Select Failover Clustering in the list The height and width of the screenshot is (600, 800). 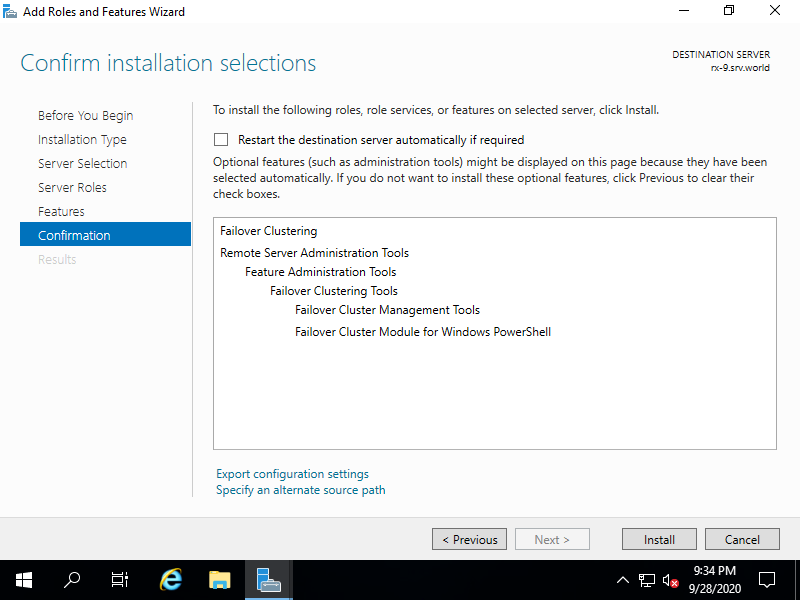click(268, 231)
